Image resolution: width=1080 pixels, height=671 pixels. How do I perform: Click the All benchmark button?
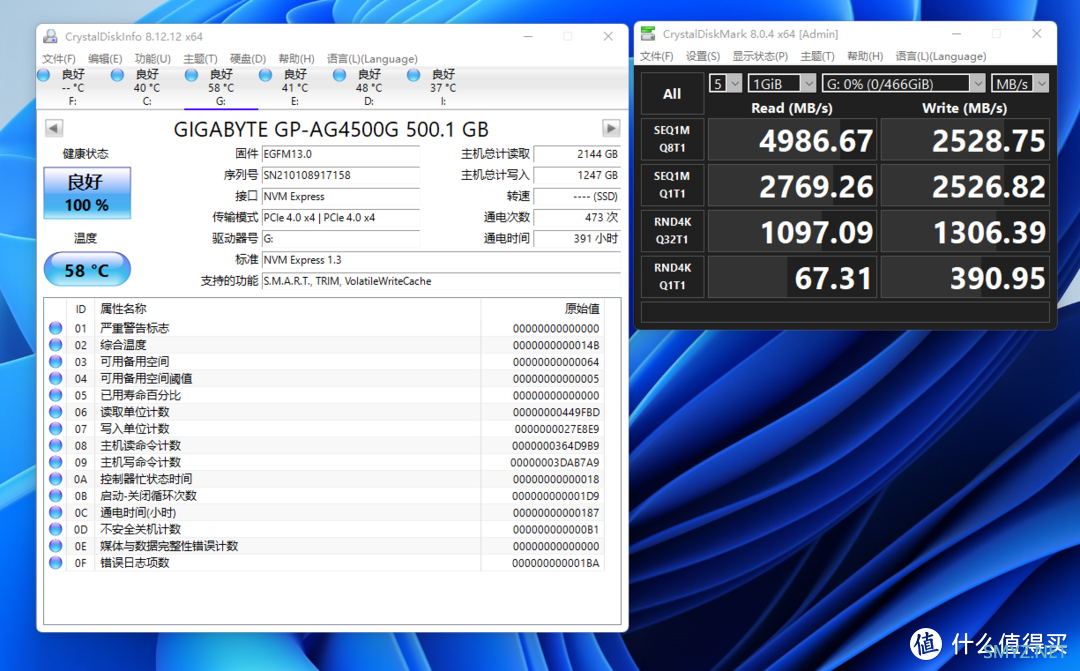(x=672, y=94)
